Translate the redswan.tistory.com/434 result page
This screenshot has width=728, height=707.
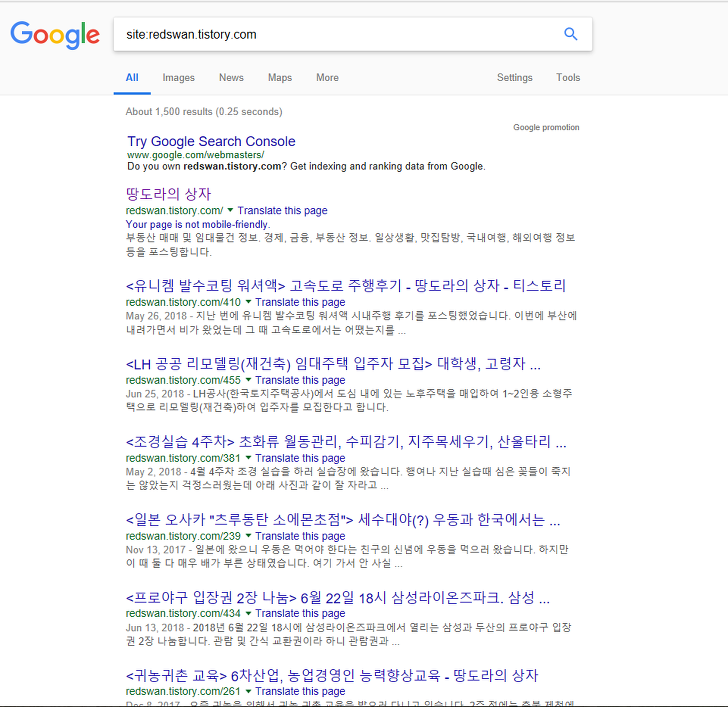300,613
